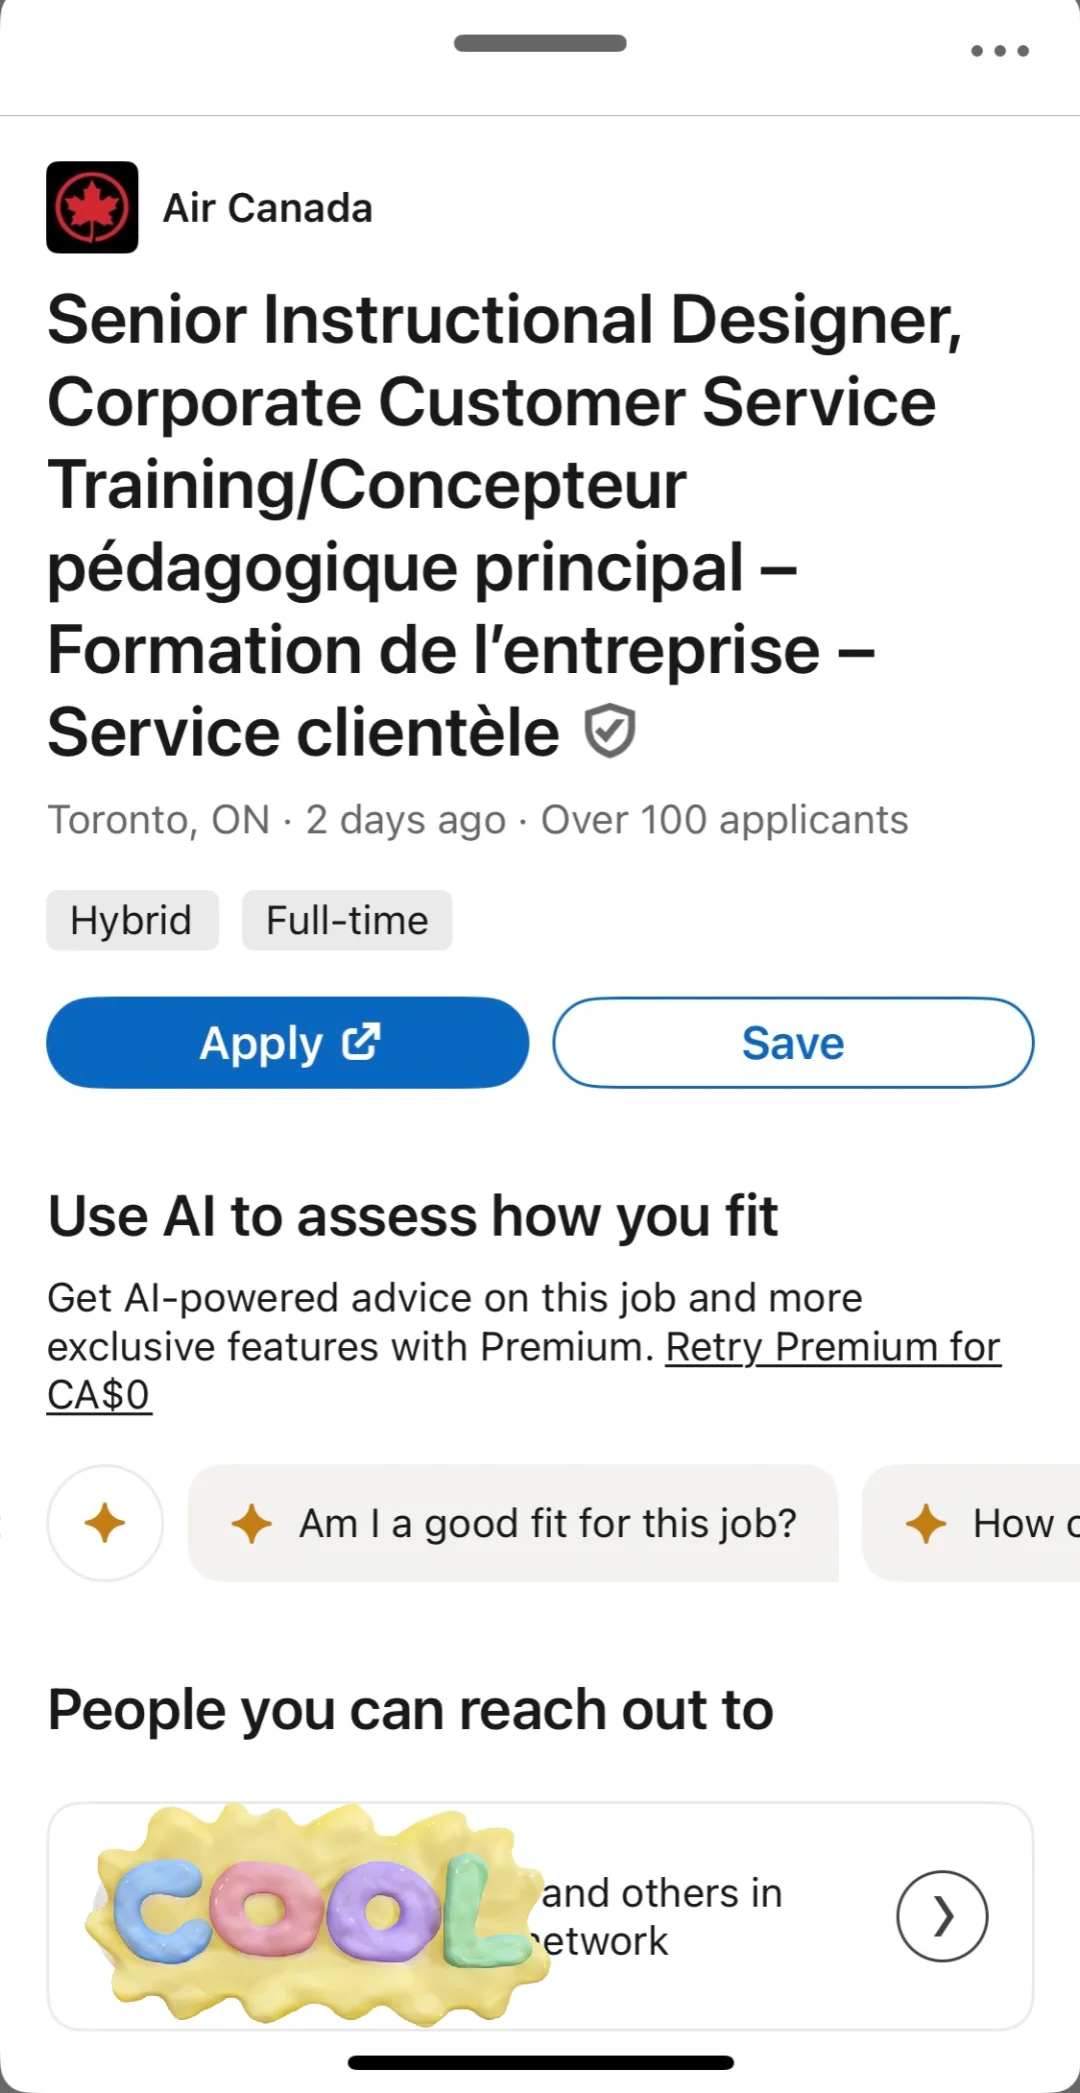Open the Air Canada company name
Image resolution: width=1080 pixels, height=2093 pixels.
268,208
